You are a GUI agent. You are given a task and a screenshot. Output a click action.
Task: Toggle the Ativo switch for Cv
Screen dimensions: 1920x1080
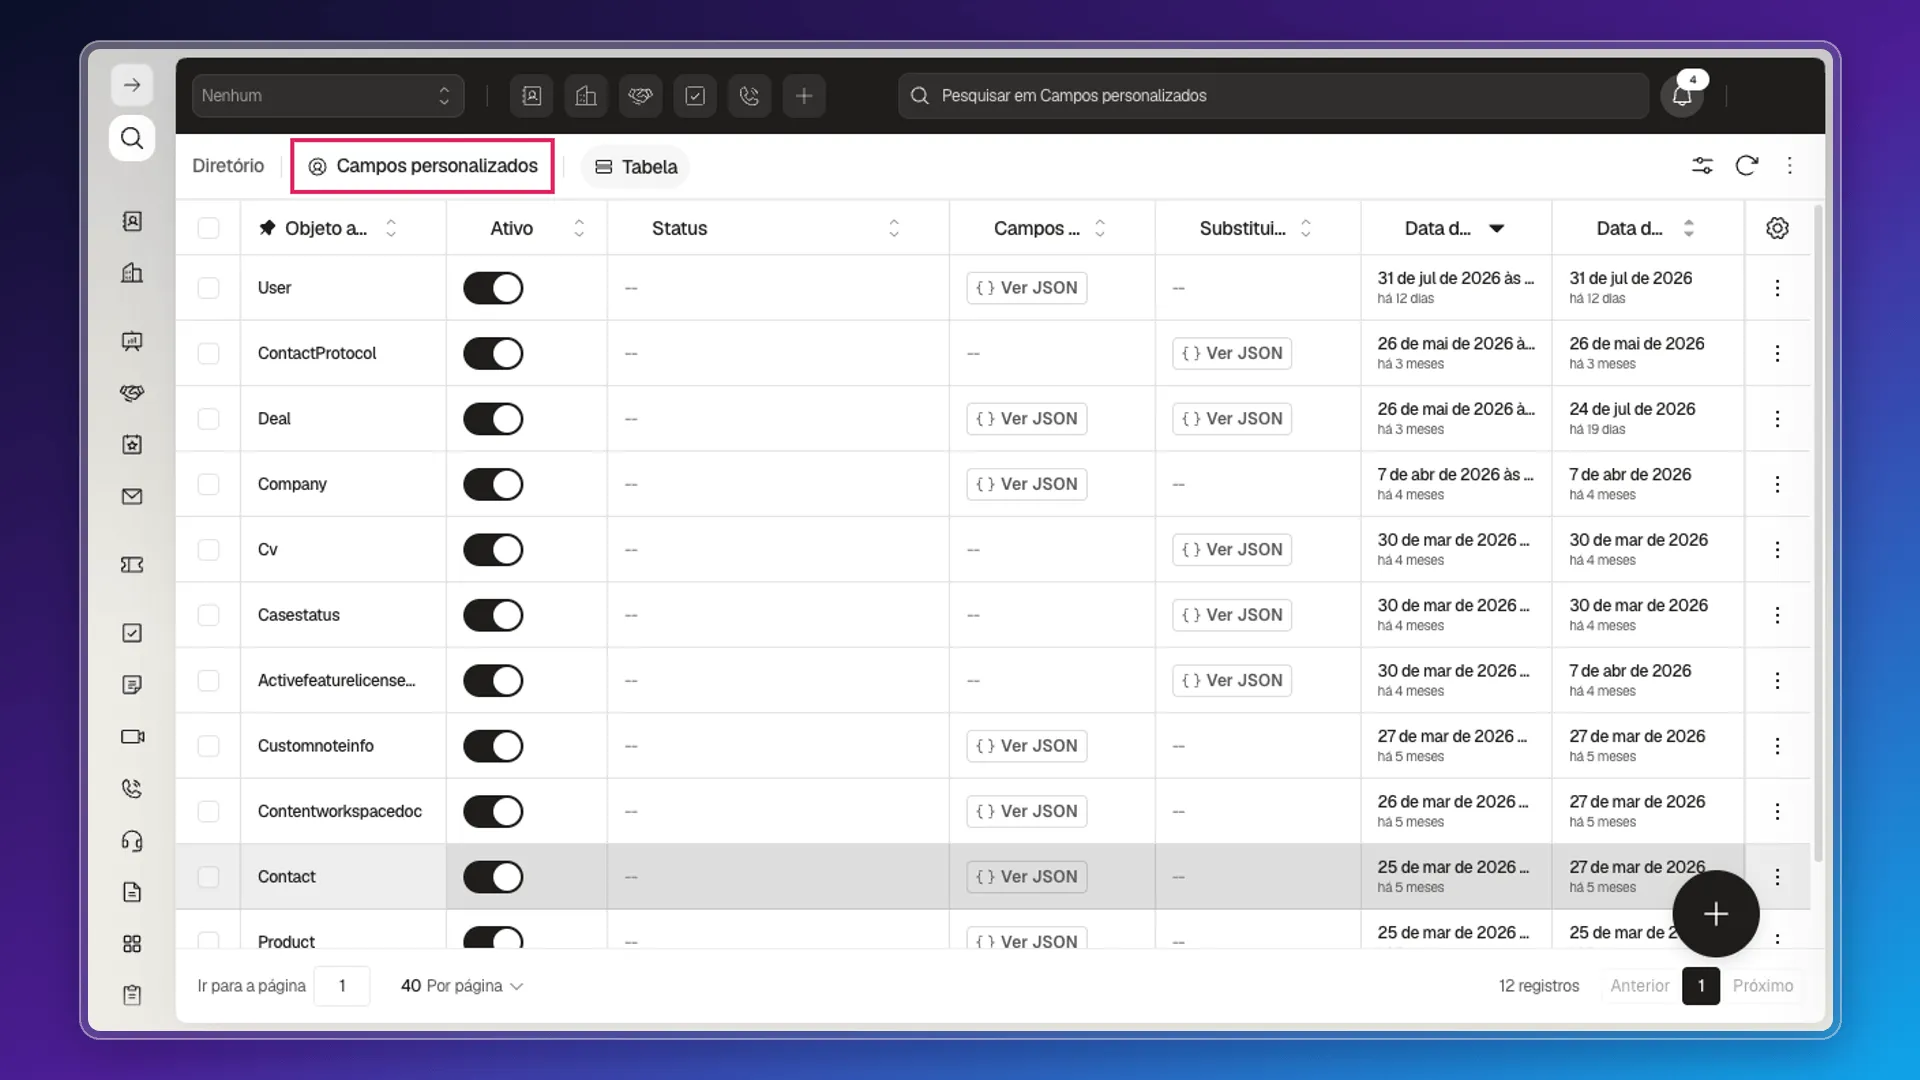tap(493, 550)
